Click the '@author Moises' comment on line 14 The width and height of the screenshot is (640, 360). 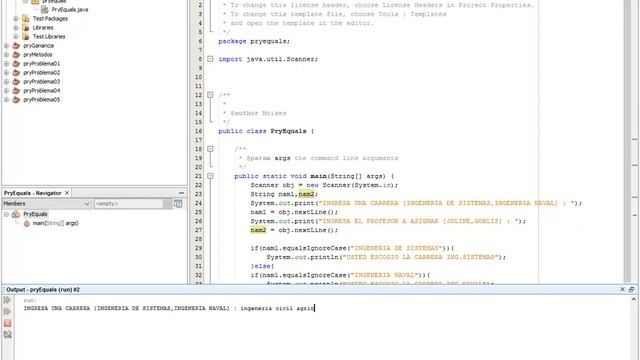click(x=258, y=113)
